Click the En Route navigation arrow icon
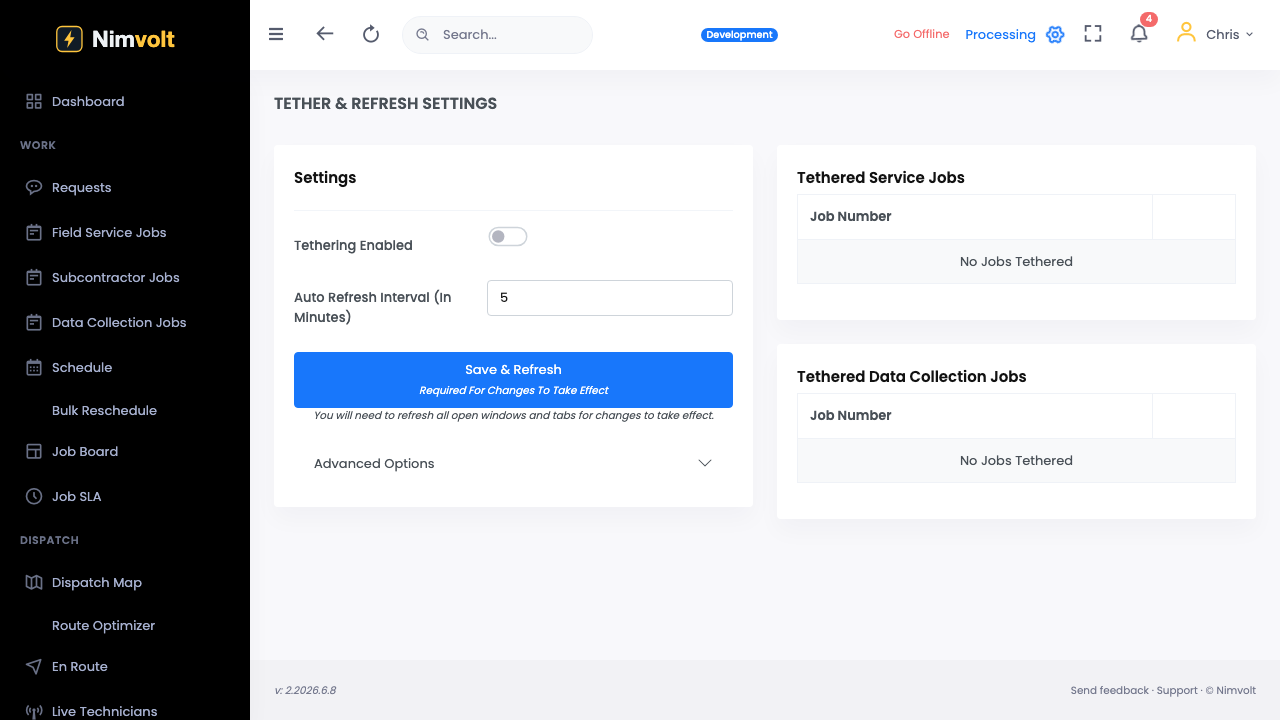This screenshot has width=1280, height=720. click(x=34, y=666)
